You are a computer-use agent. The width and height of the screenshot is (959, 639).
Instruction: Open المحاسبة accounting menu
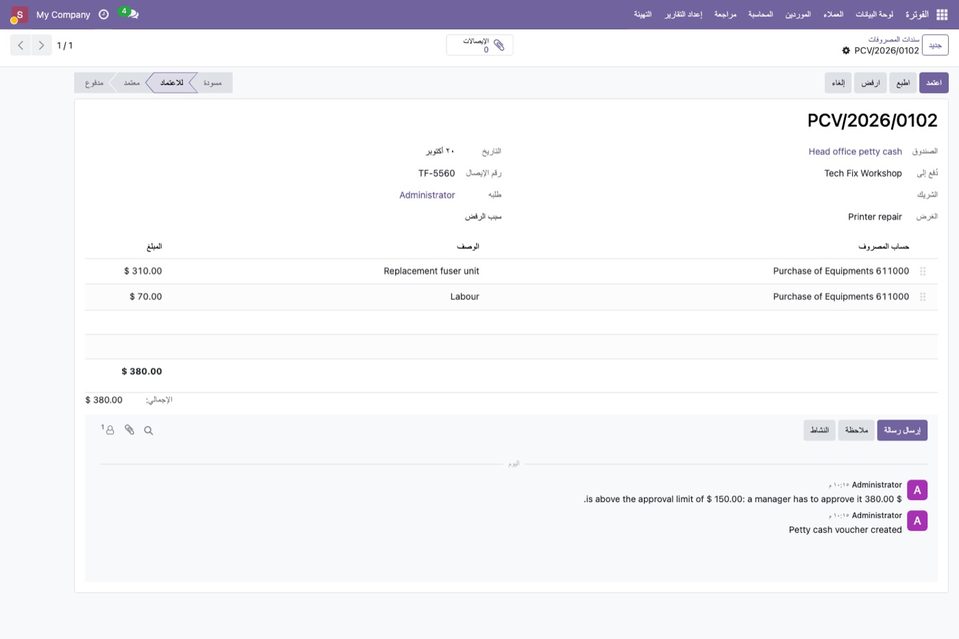click(760, 14)
